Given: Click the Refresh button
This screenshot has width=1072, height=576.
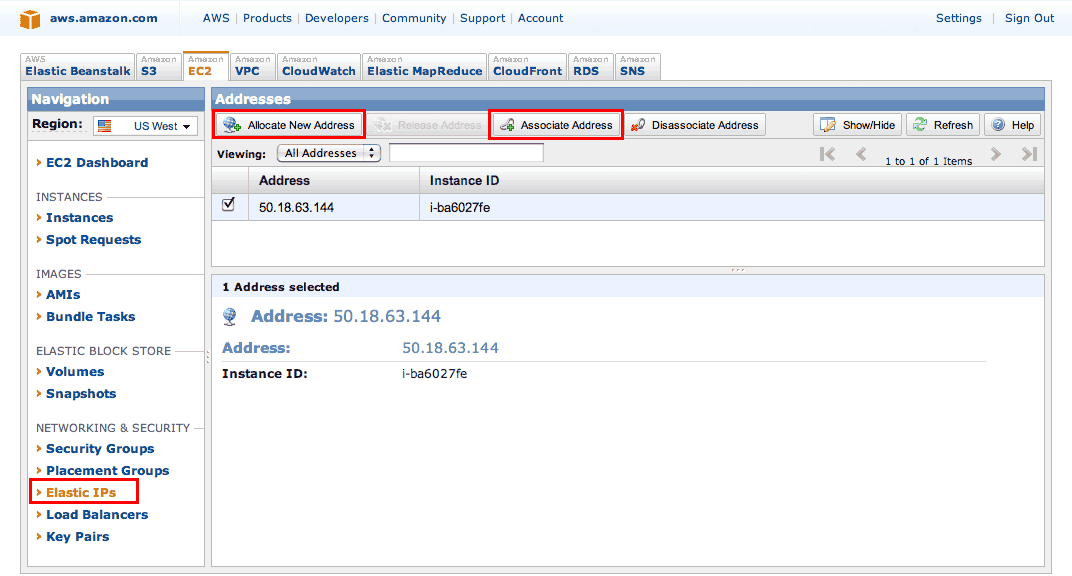Looking at the screenshot, I should coord(943,125).
